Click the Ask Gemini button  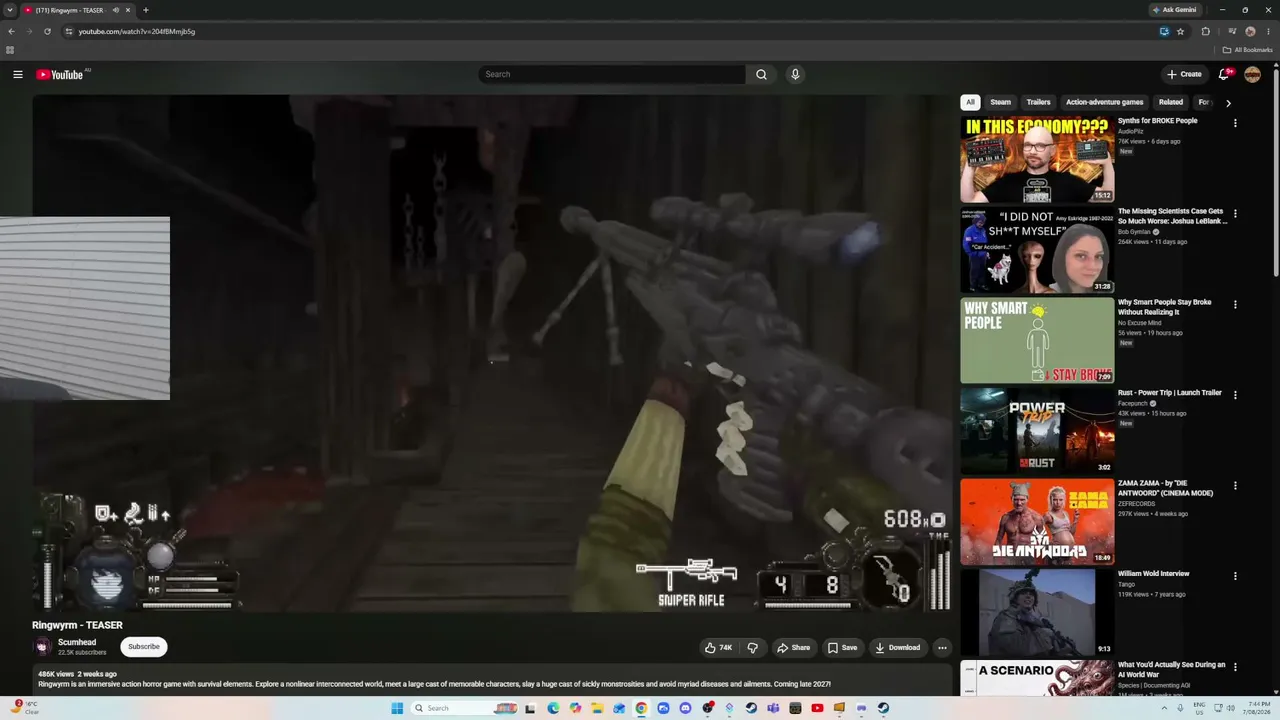1174,10
